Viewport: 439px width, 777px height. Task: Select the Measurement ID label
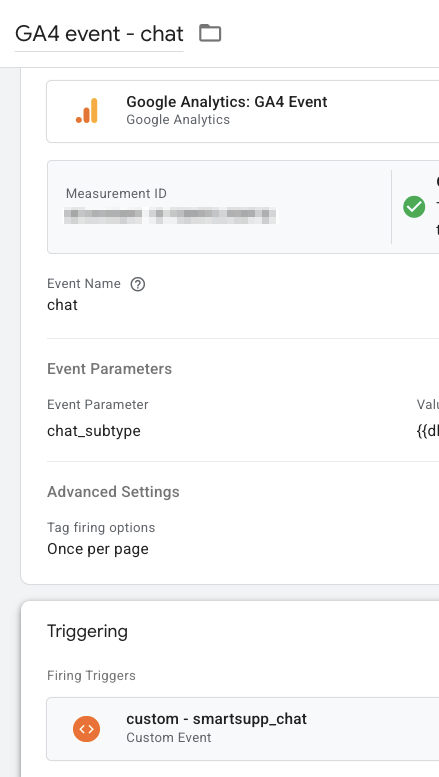pos(116,194)
